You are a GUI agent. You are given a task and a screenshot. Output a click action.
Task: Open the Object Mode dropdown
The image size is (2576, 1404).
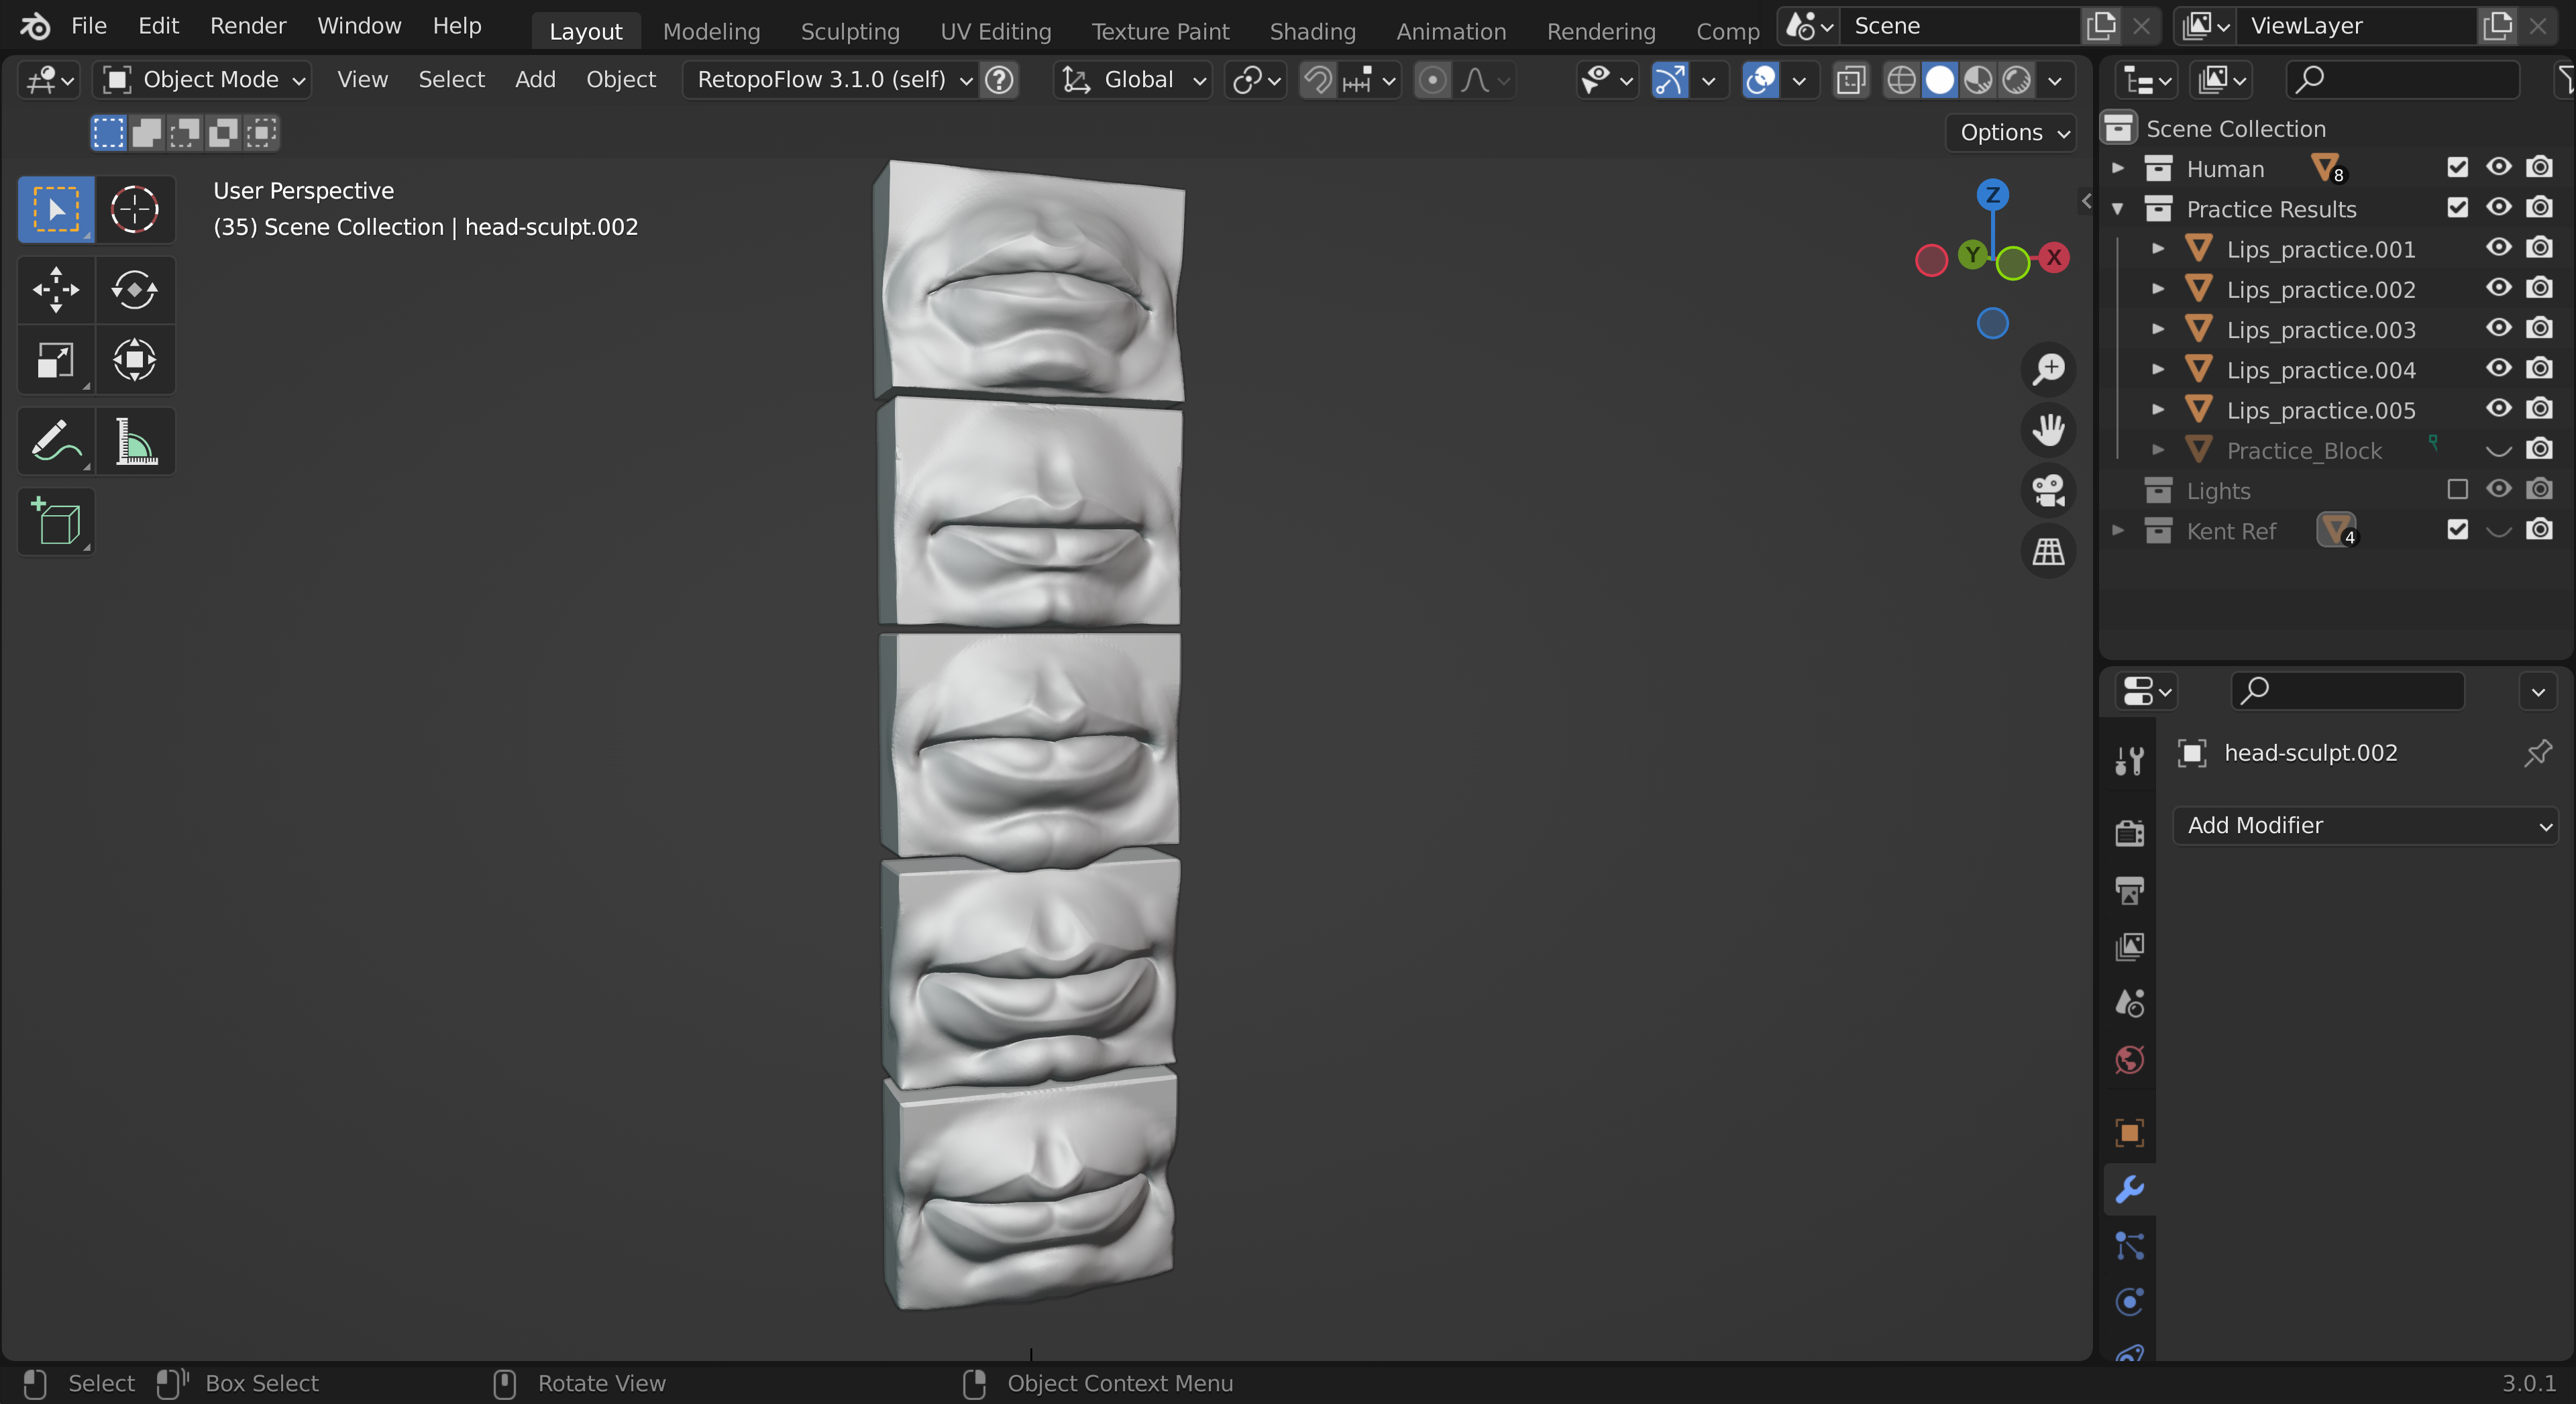[x=203, y=80]
